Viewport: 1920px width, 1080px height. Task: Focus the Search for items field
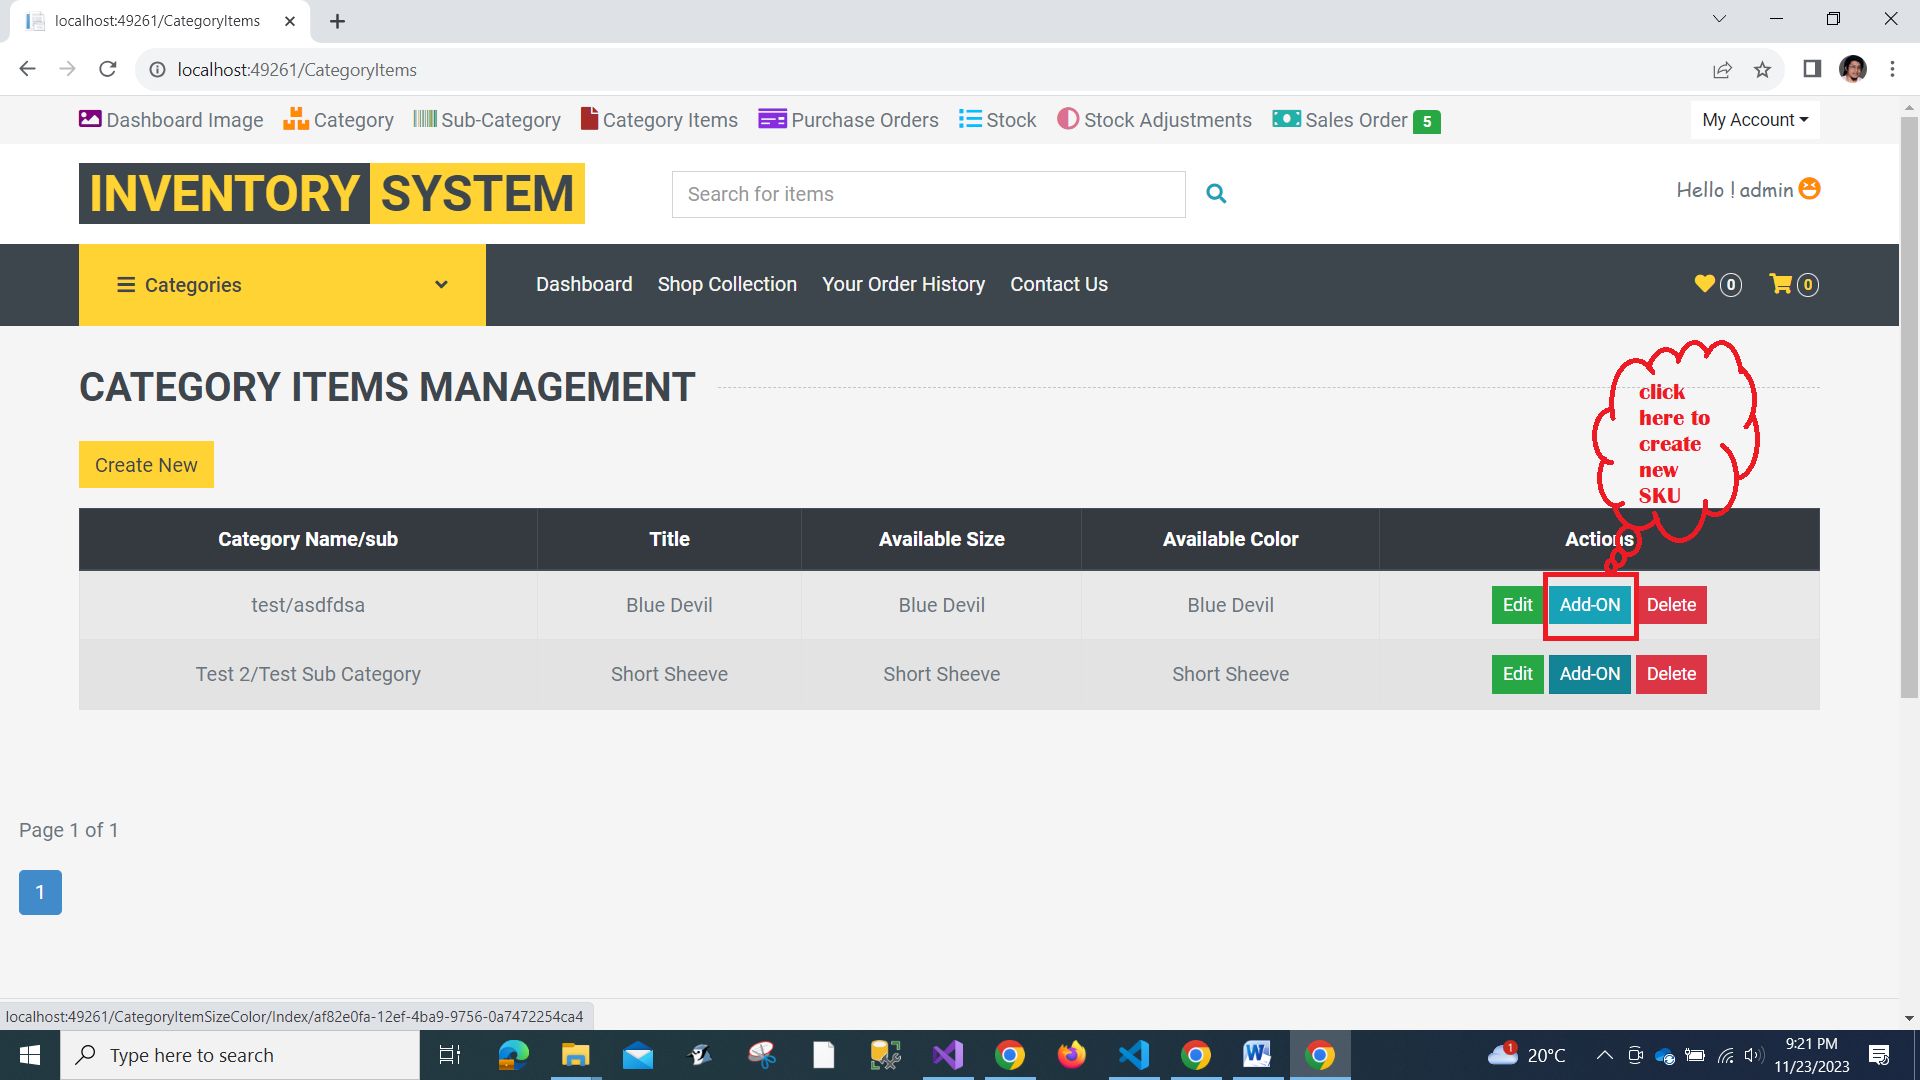click(928, 194)
